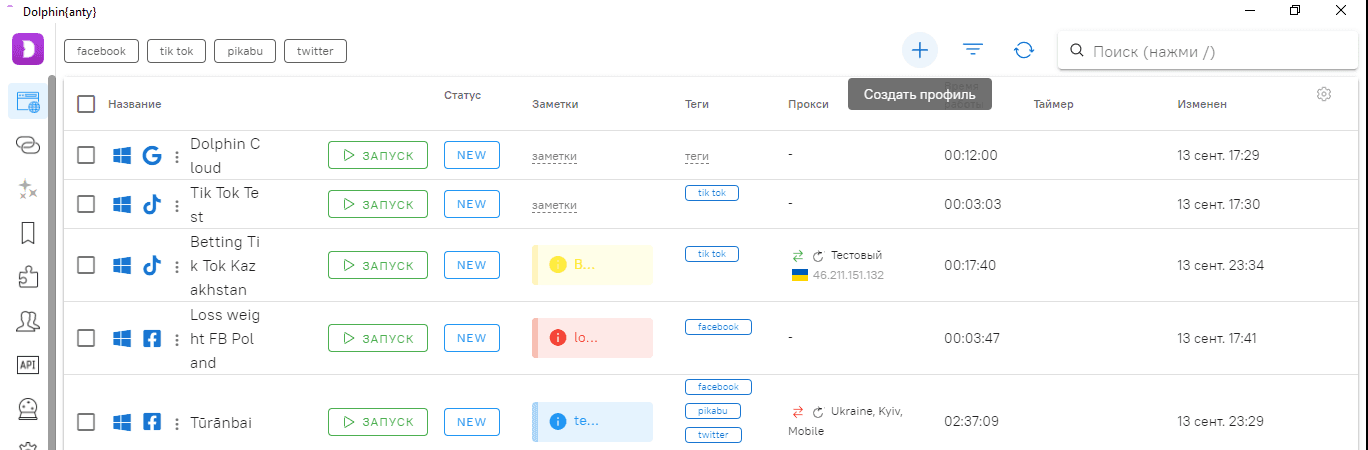Filter by pikabu tag at top
Viewport: 1368px width, 450px height.
coord(245,51)
